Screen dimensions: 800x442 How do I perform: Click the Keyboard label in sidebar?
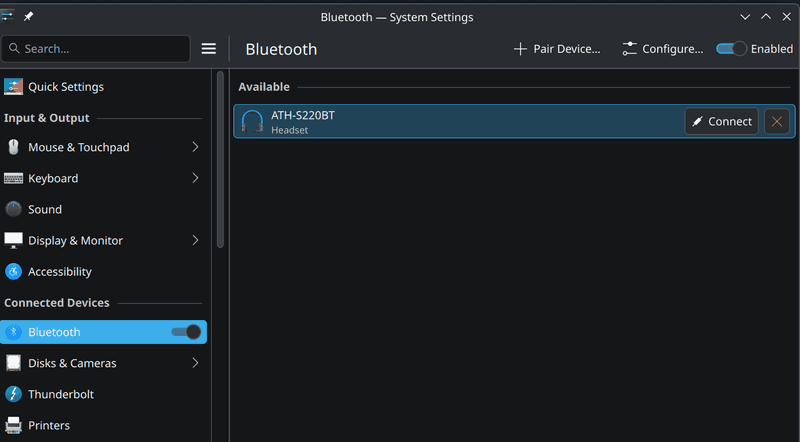point(53,178)
